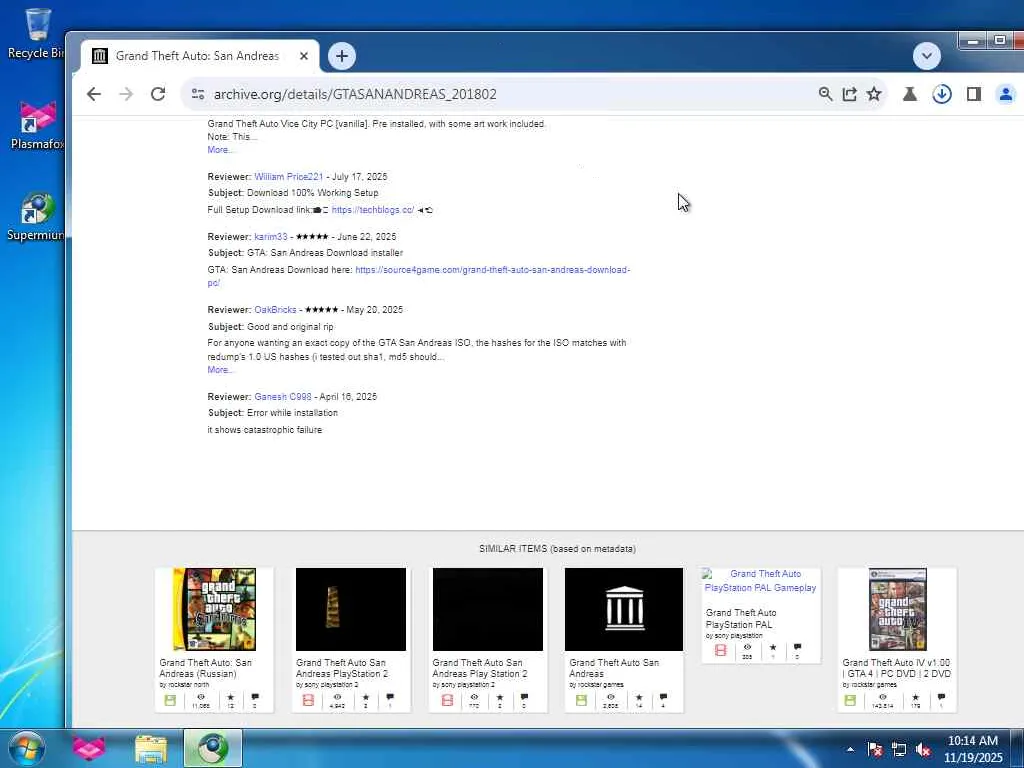Viewport: 1024px width, 768px height.
Task: Open the network tray icon
Action: 899,750
